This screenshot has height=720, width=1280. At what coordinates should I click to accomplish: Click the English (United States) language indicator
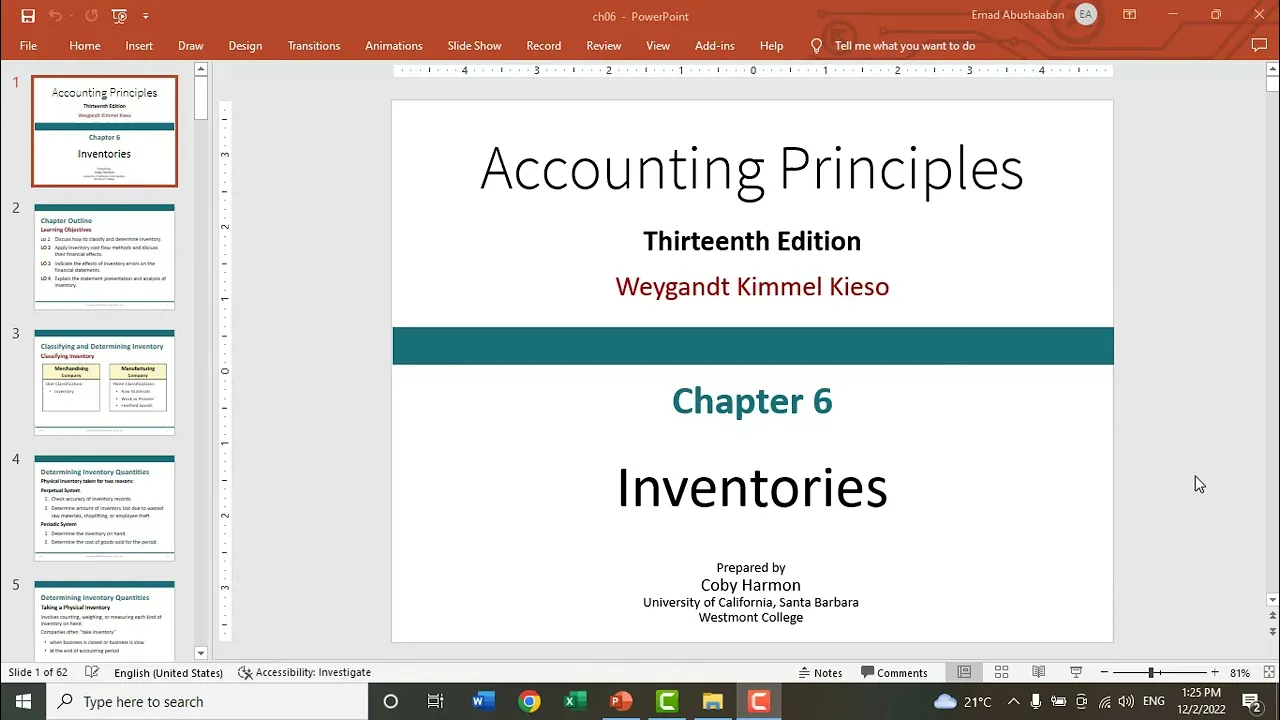coord(168,673)
